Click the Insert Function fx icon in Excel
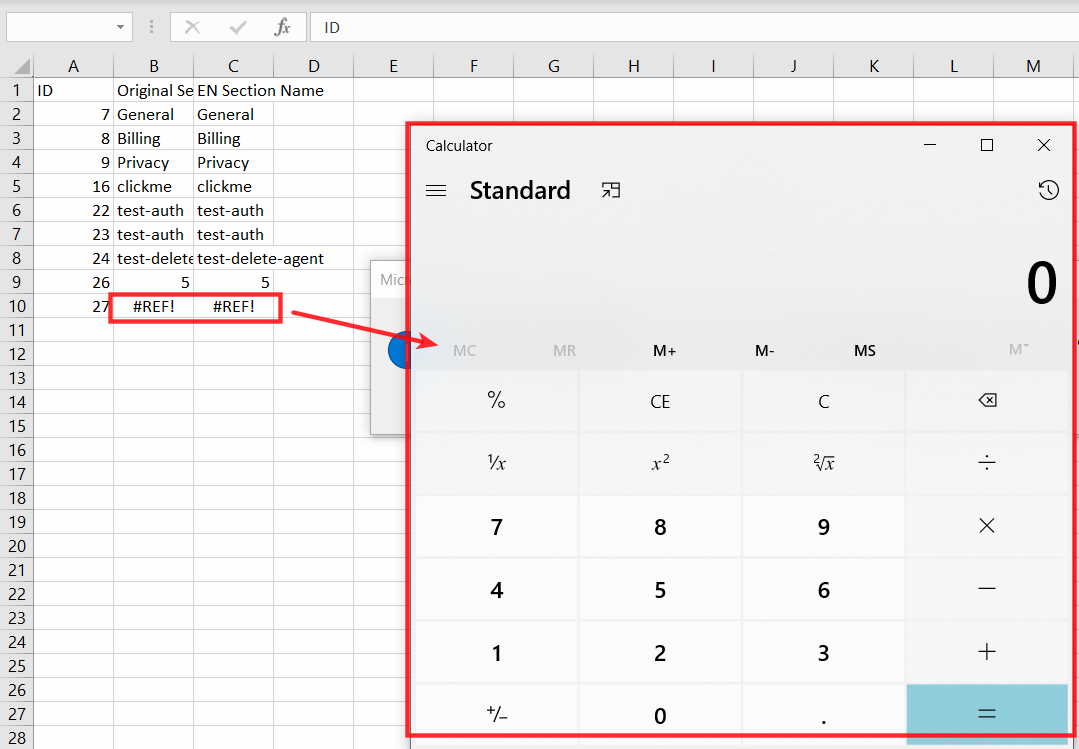Screen dimensions: 1079x749 click(x=282, y=28)
